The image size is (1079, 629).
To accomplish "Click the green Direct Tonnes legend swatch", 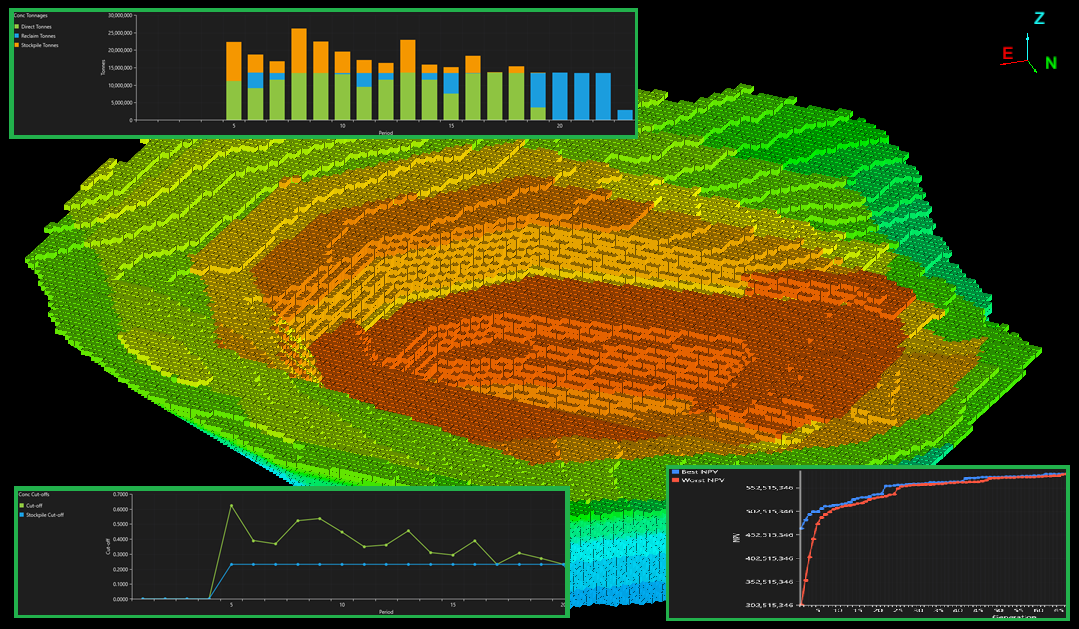I will pos(17,27).
